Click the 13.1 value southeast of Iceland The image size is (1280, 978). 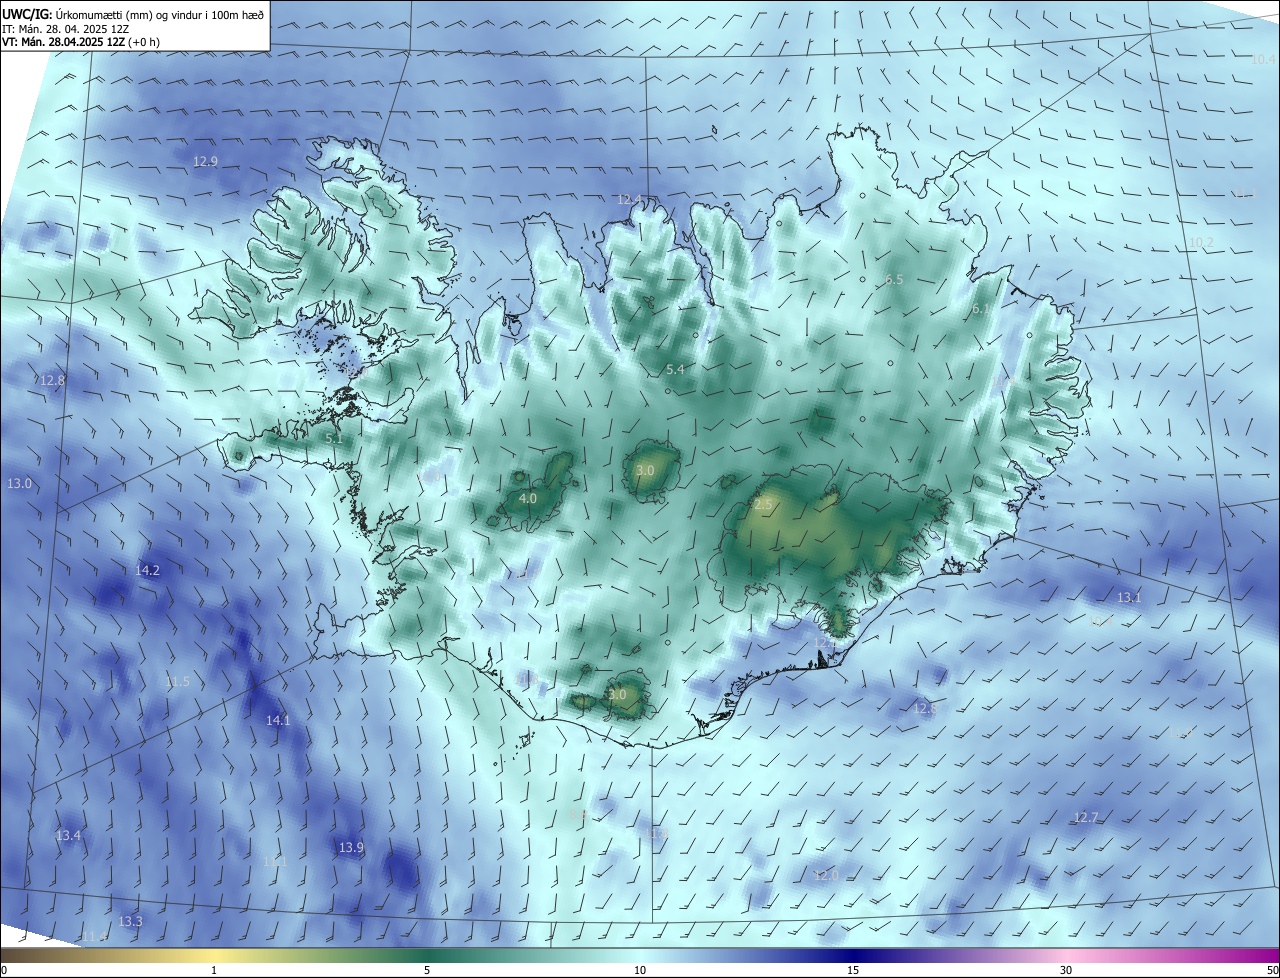tap(1129, 597)
